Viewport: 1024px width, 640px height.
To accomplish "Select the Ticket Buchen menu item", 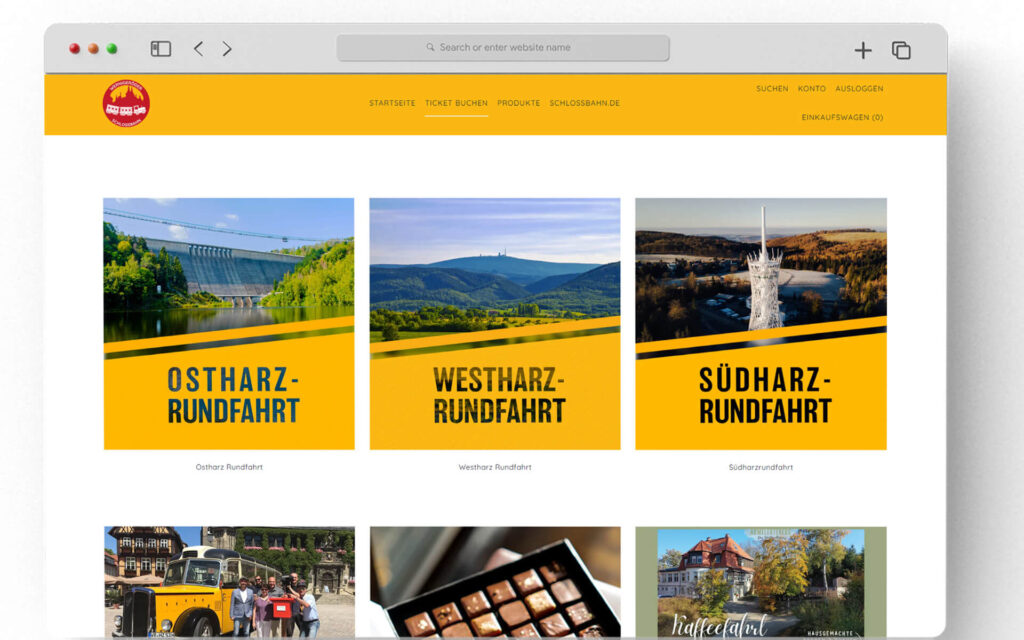I will click(x=456, y=103).
